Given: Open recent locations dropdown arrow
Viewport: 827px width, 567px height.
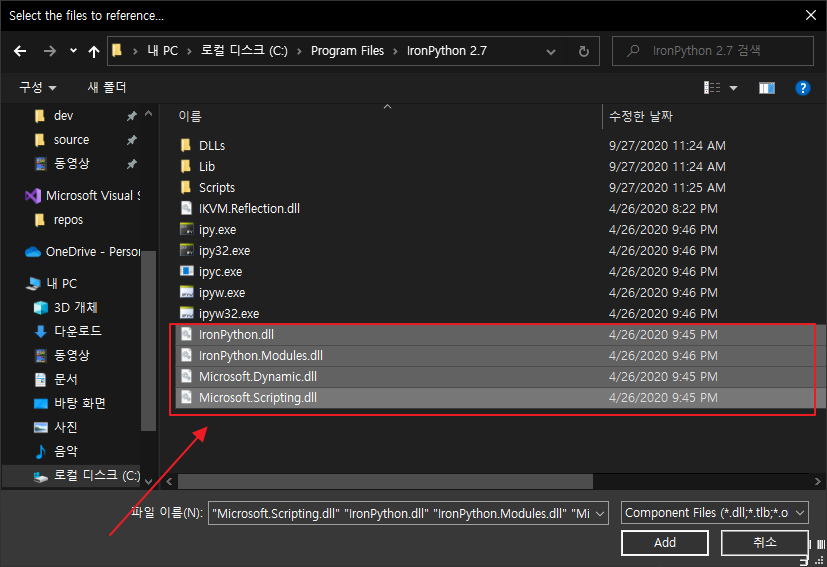Looking at the screenshot, I should 73,51.
